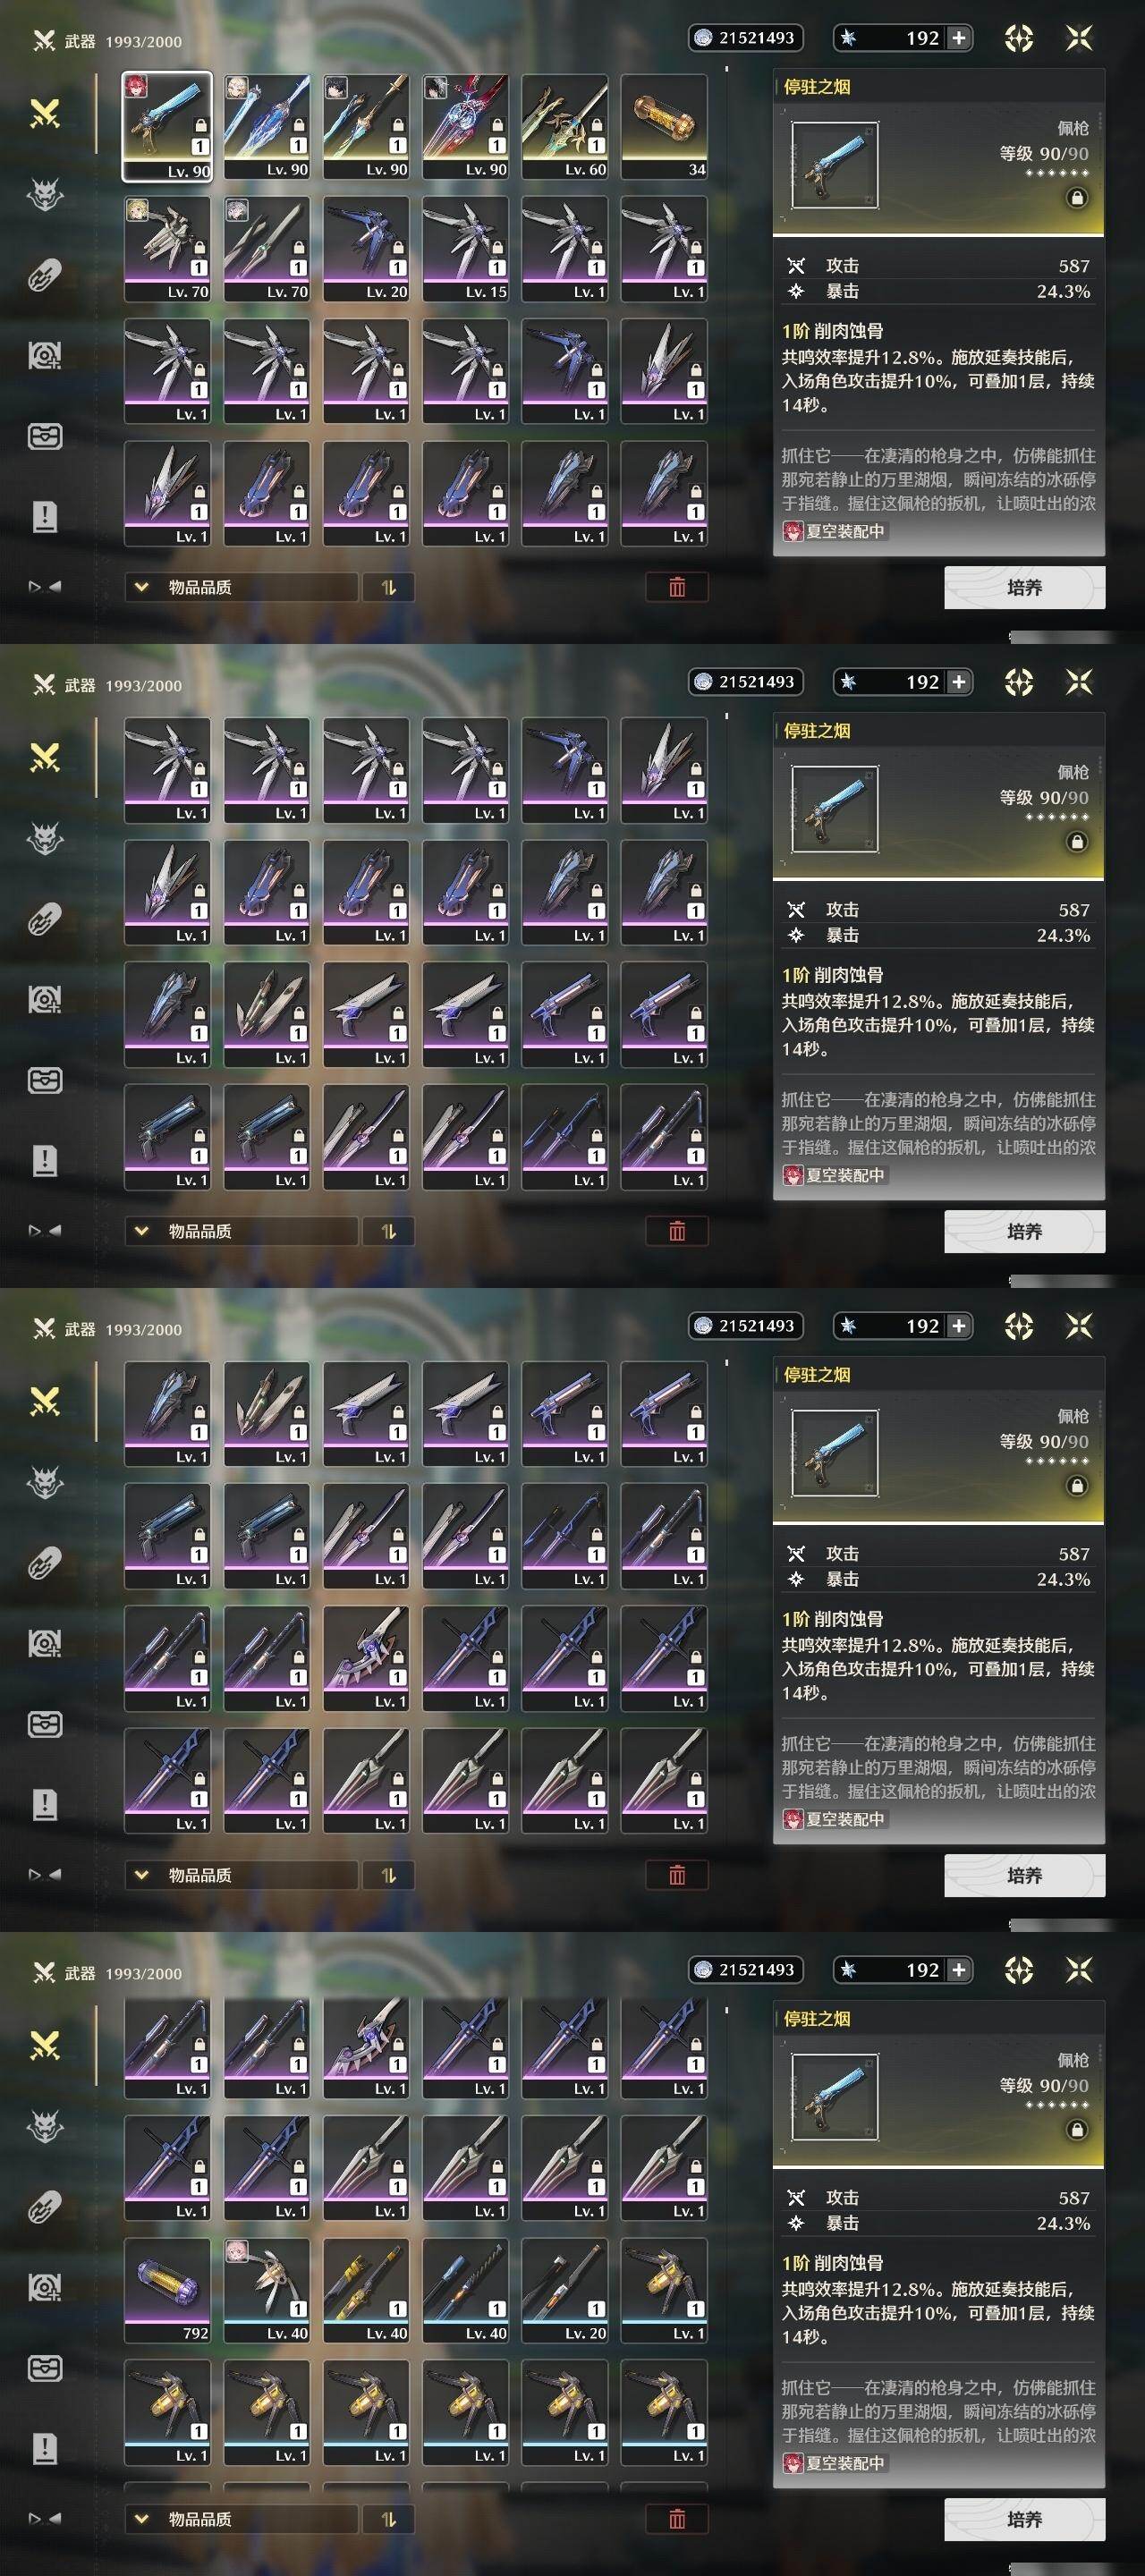1145x2576 pixels.
Task: Select Lv. 70 weapon with blonde character portrait
Action: pos(167,249)
